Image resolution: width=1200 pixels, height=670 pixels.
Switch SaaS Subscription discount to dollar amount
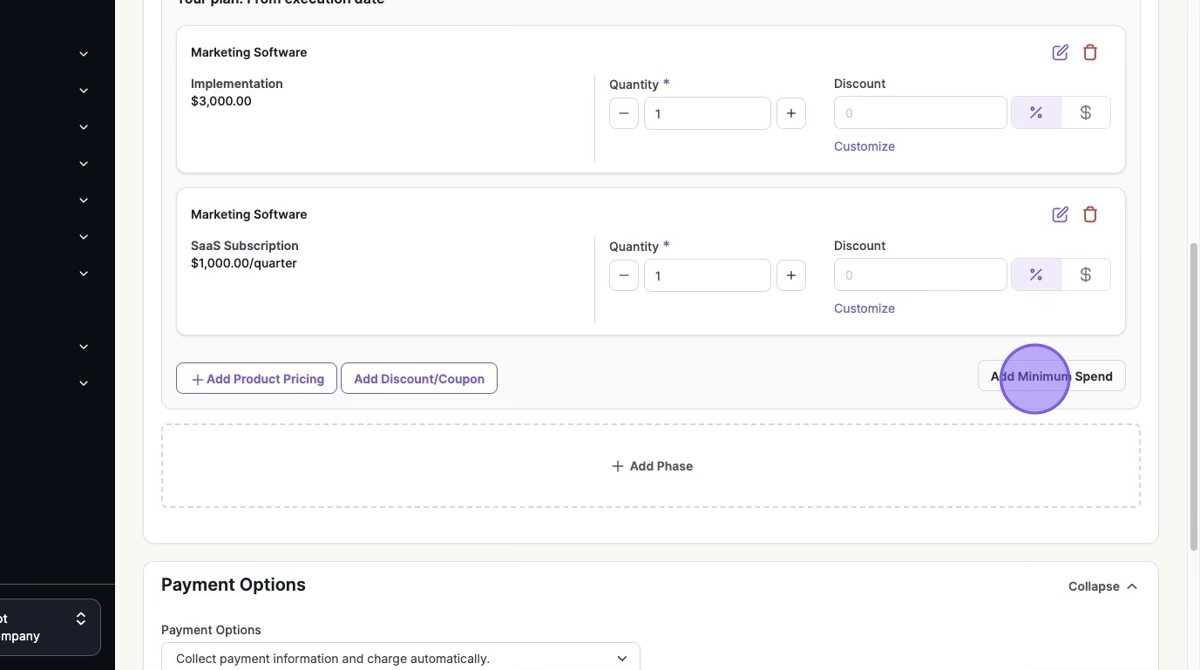[1085, 275]
